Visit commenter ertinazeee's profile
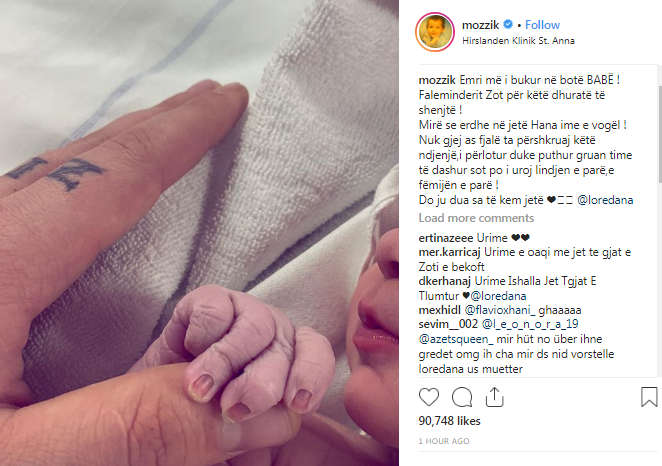The height and width of the screenshot is (466, 662). point(446,238)
